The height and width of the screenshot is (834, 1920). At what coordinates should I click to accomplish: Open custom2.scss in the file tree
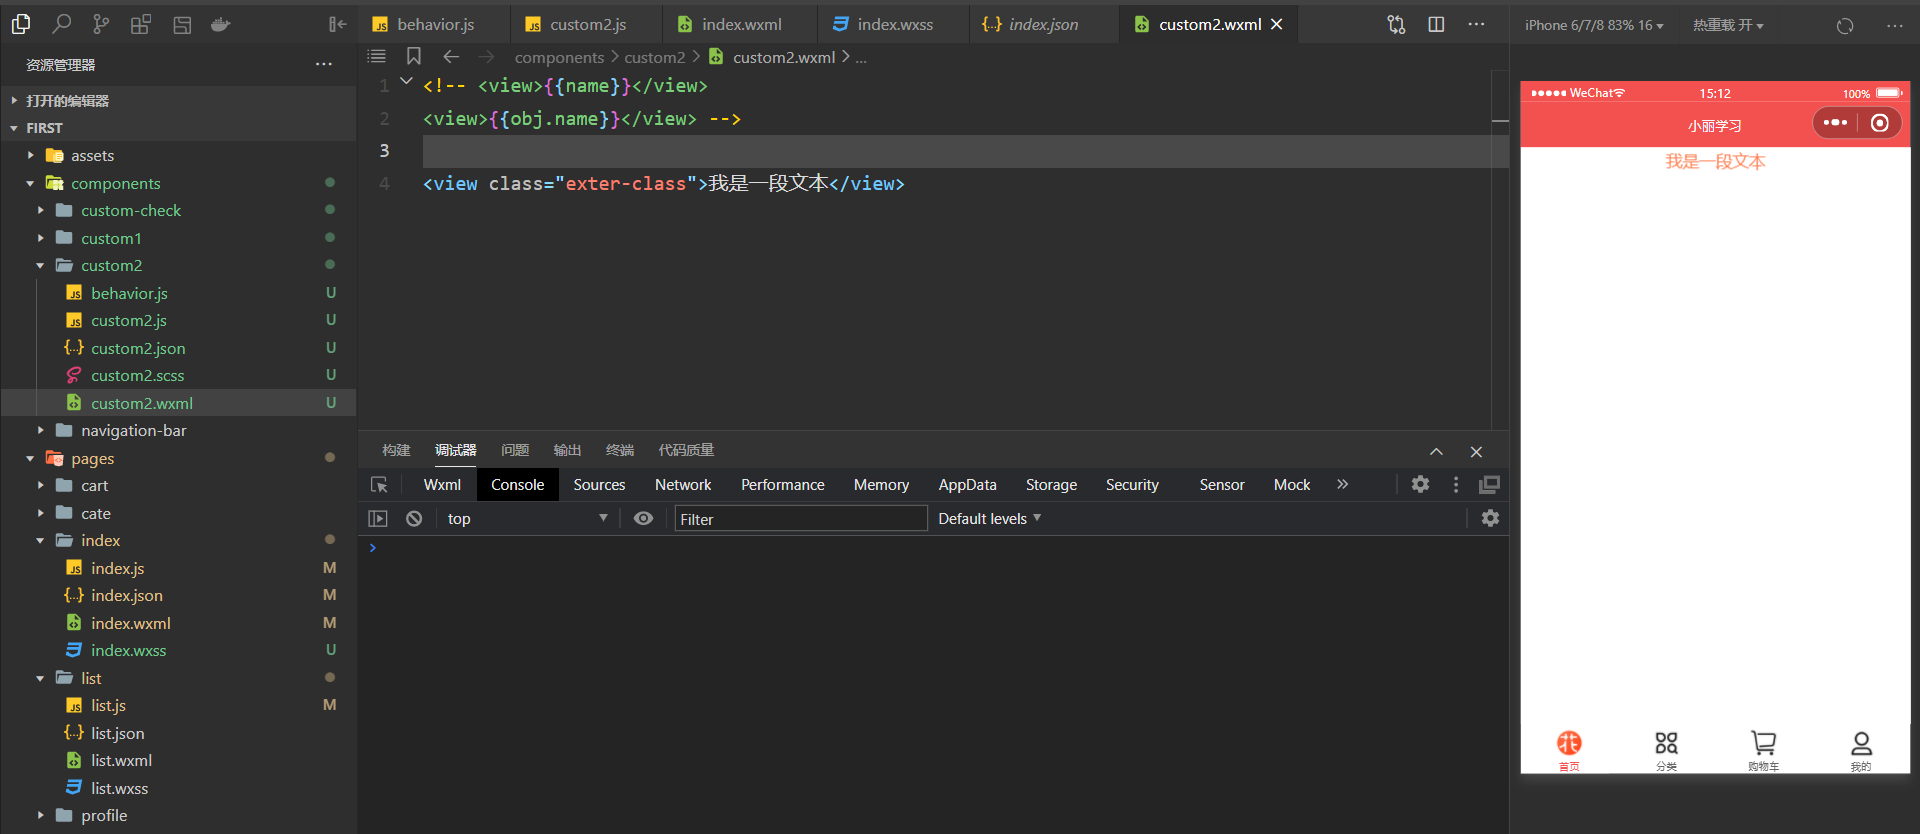pos(137,375)
